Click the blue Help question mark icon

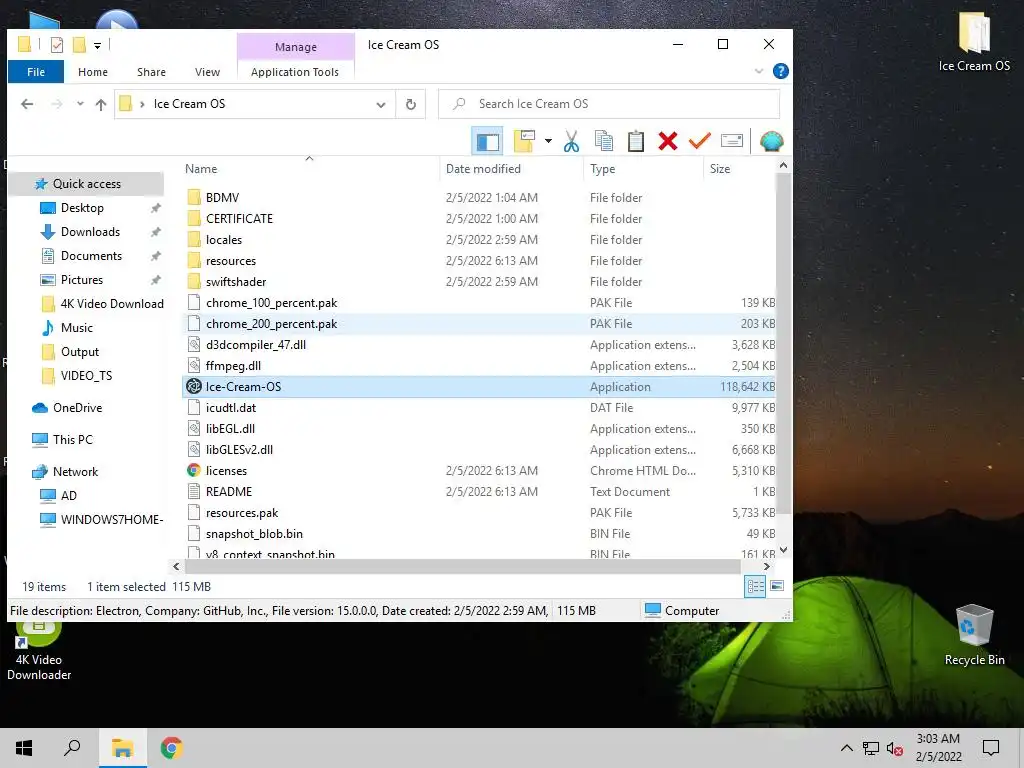click(x=780, y=71)
